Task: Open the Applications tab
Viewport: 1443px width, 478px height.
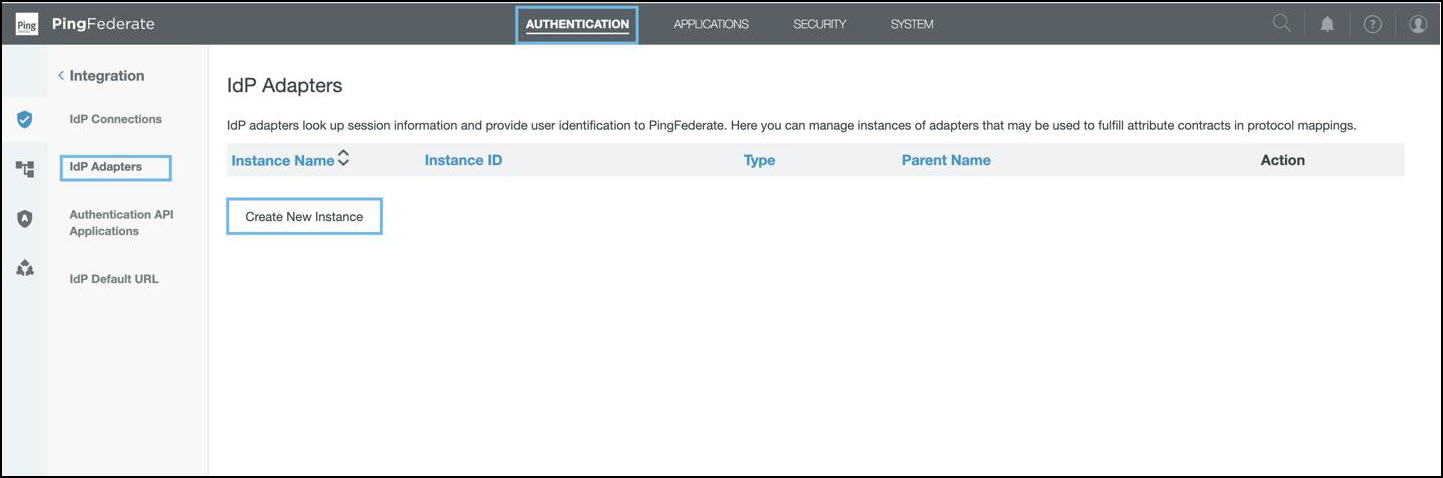Action: [x=711, y=24]
